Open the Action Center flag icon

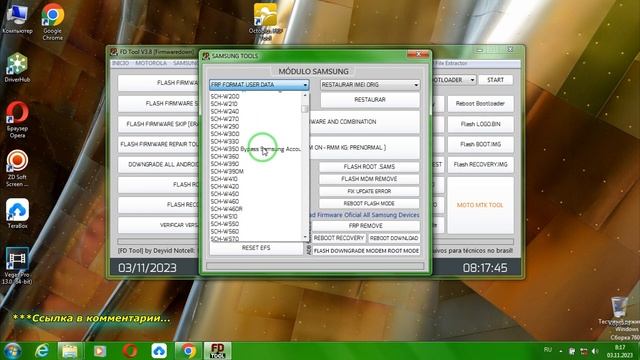tap(572, 351)
